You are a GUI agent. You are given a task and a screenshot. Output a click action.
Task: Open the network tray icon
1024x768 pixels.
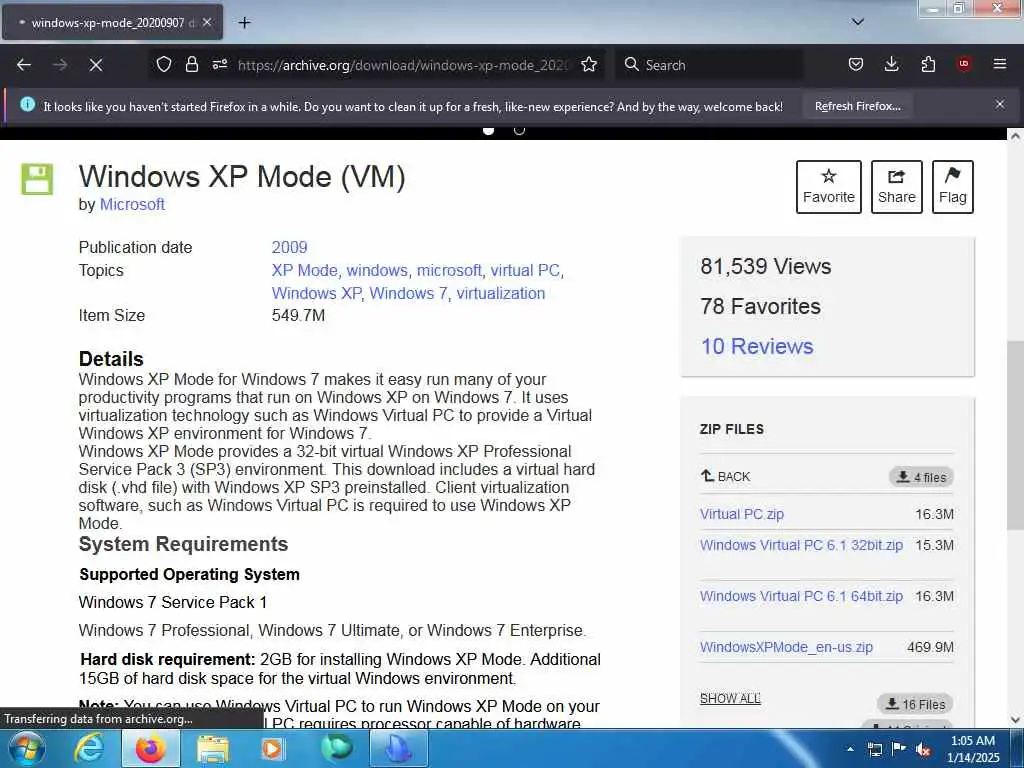[x=874, y=749]
